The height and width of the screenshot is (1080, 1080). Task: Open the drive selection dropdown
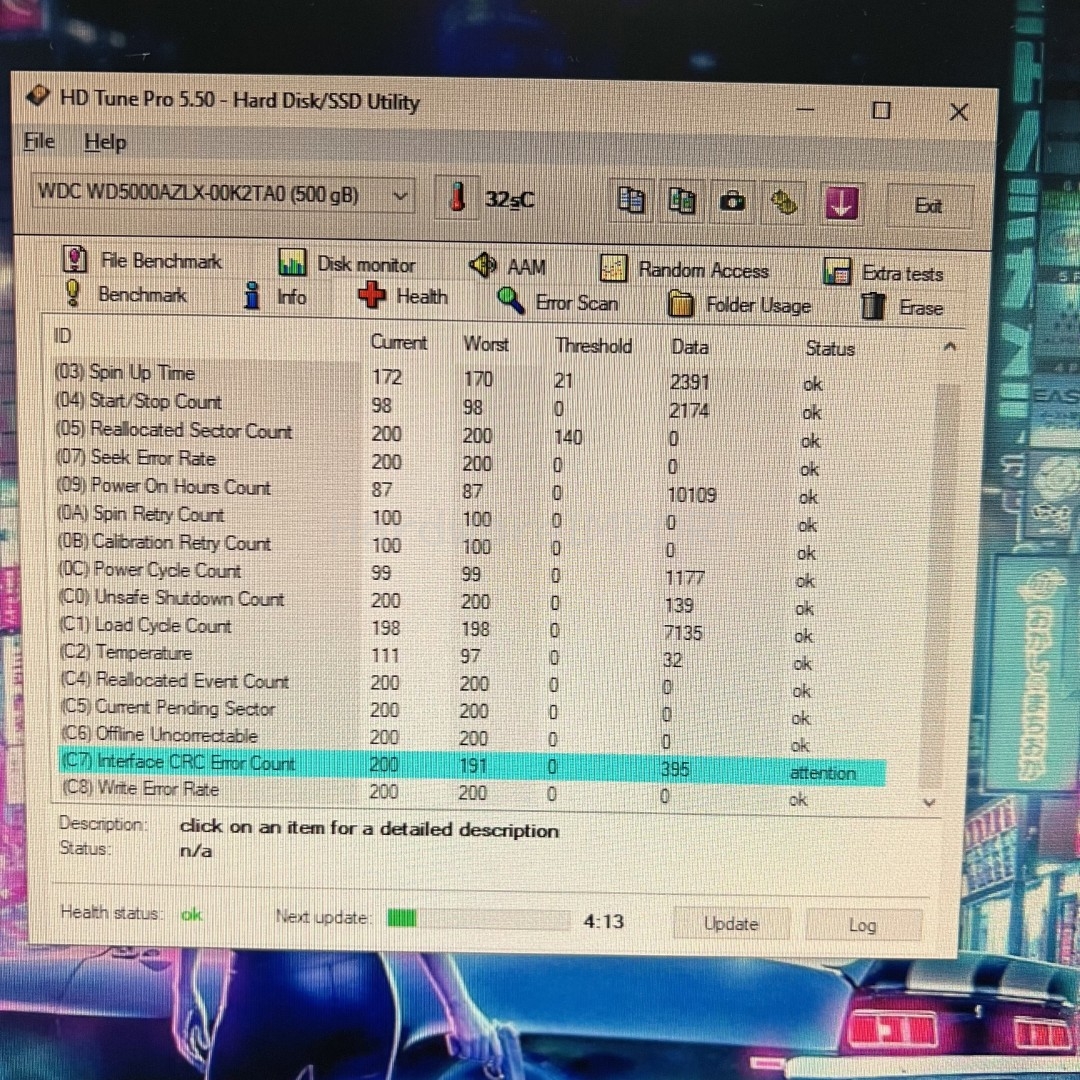coord(223,194)
